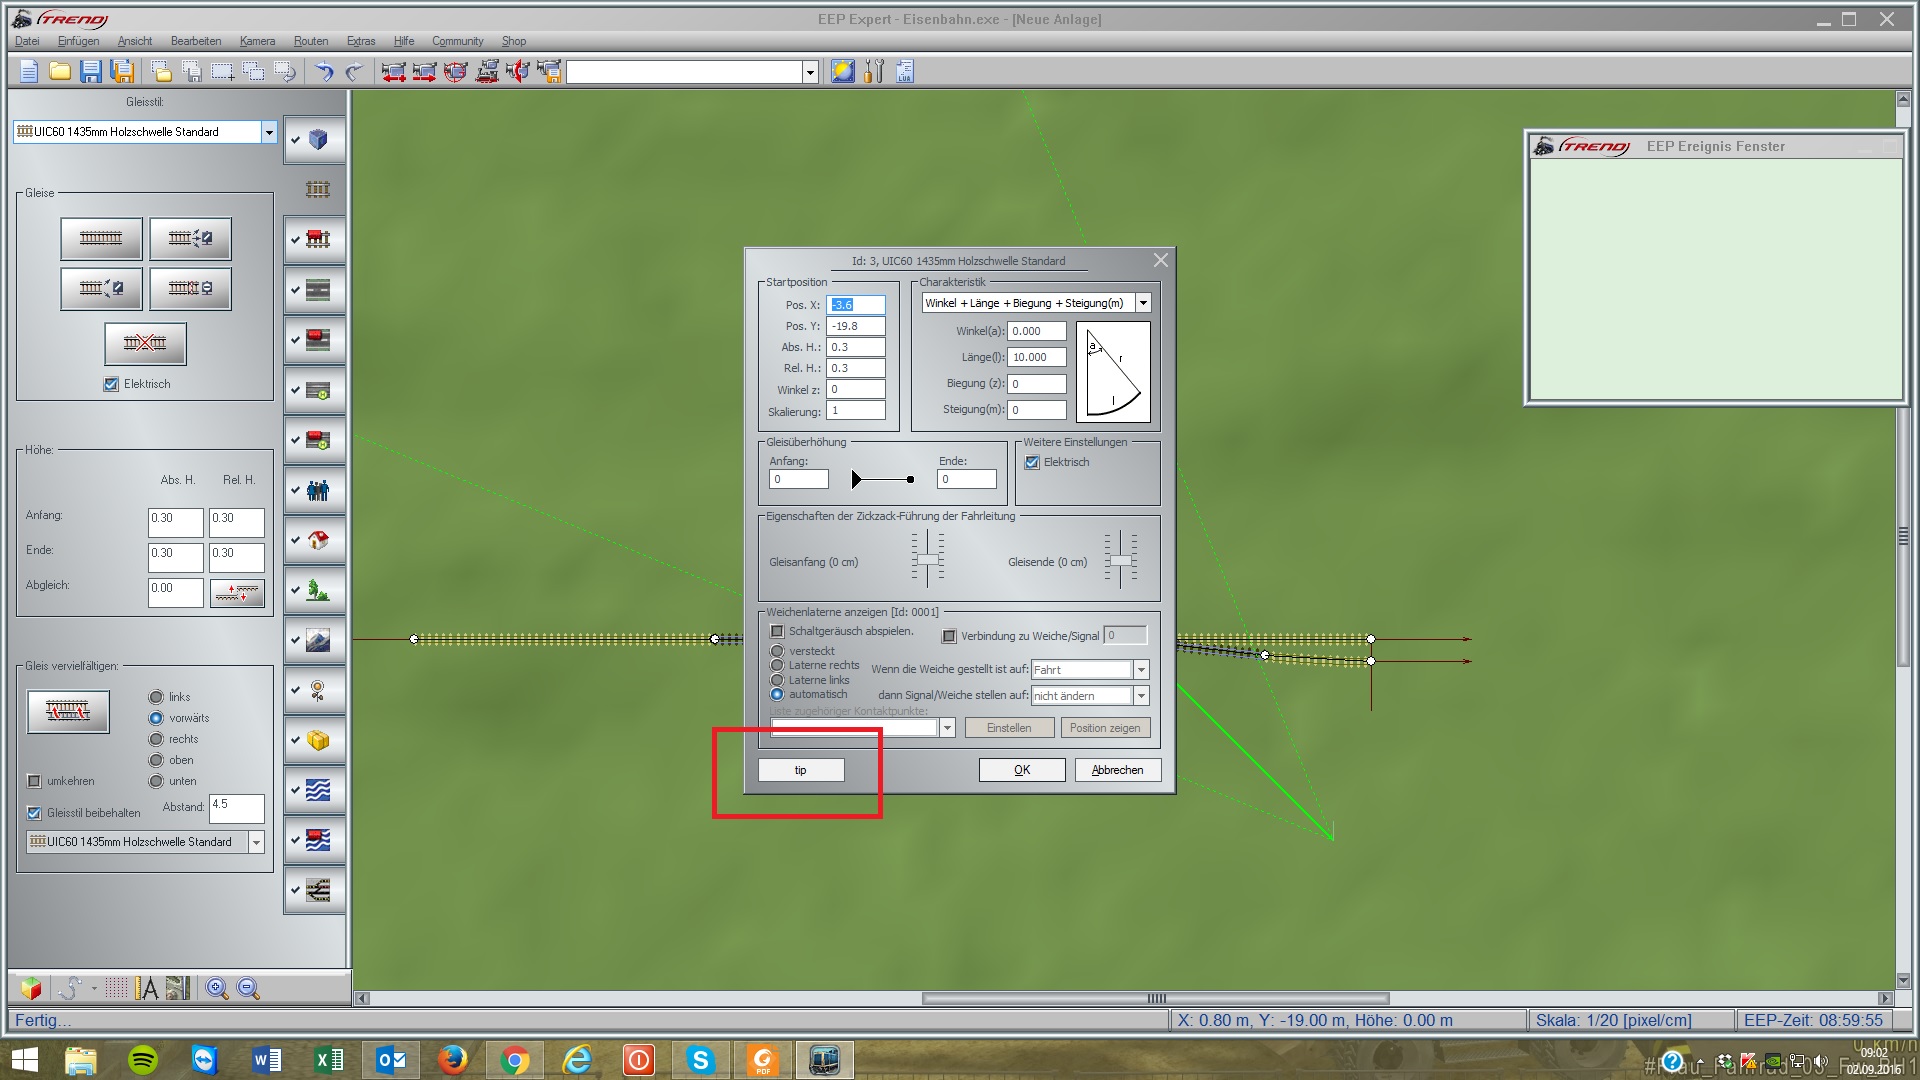Expand the Charakteristik Winkel+Länge dropdown

coord(1143,303)
